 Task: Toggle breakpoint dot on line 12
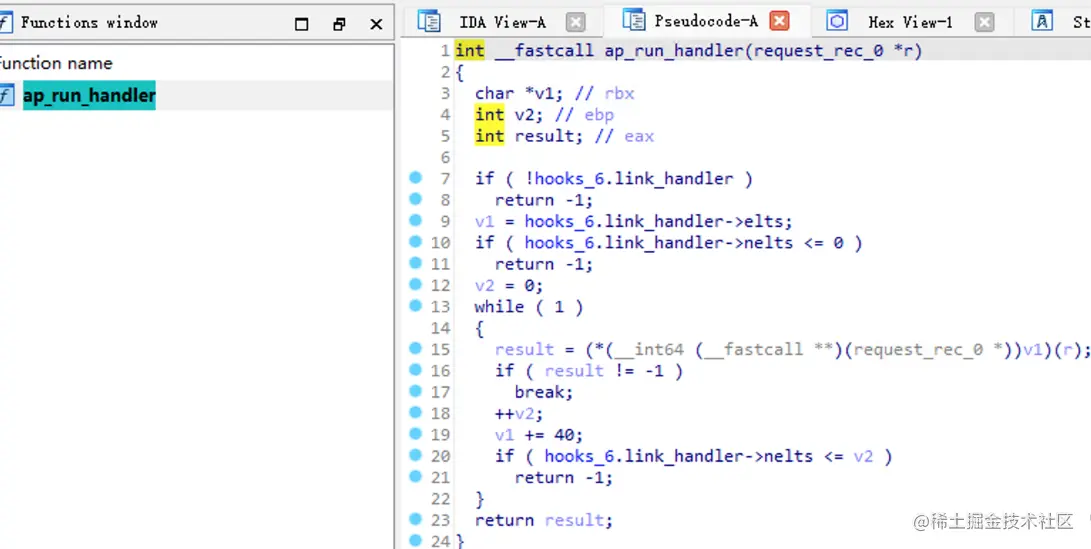(415, 284)
